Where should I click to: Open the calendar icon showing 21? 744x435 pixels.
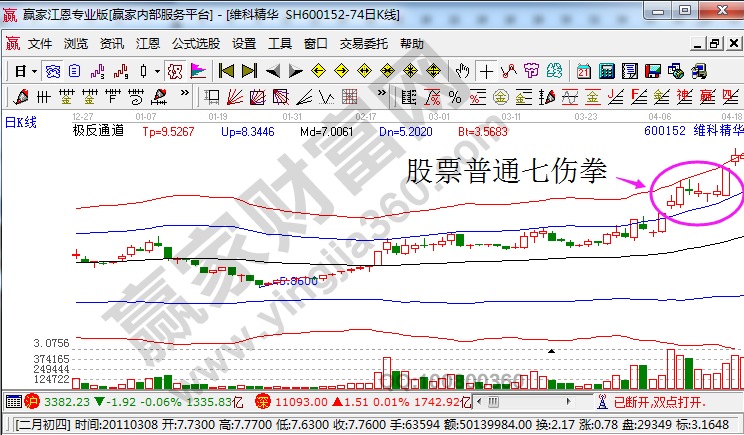coord(584,71)
